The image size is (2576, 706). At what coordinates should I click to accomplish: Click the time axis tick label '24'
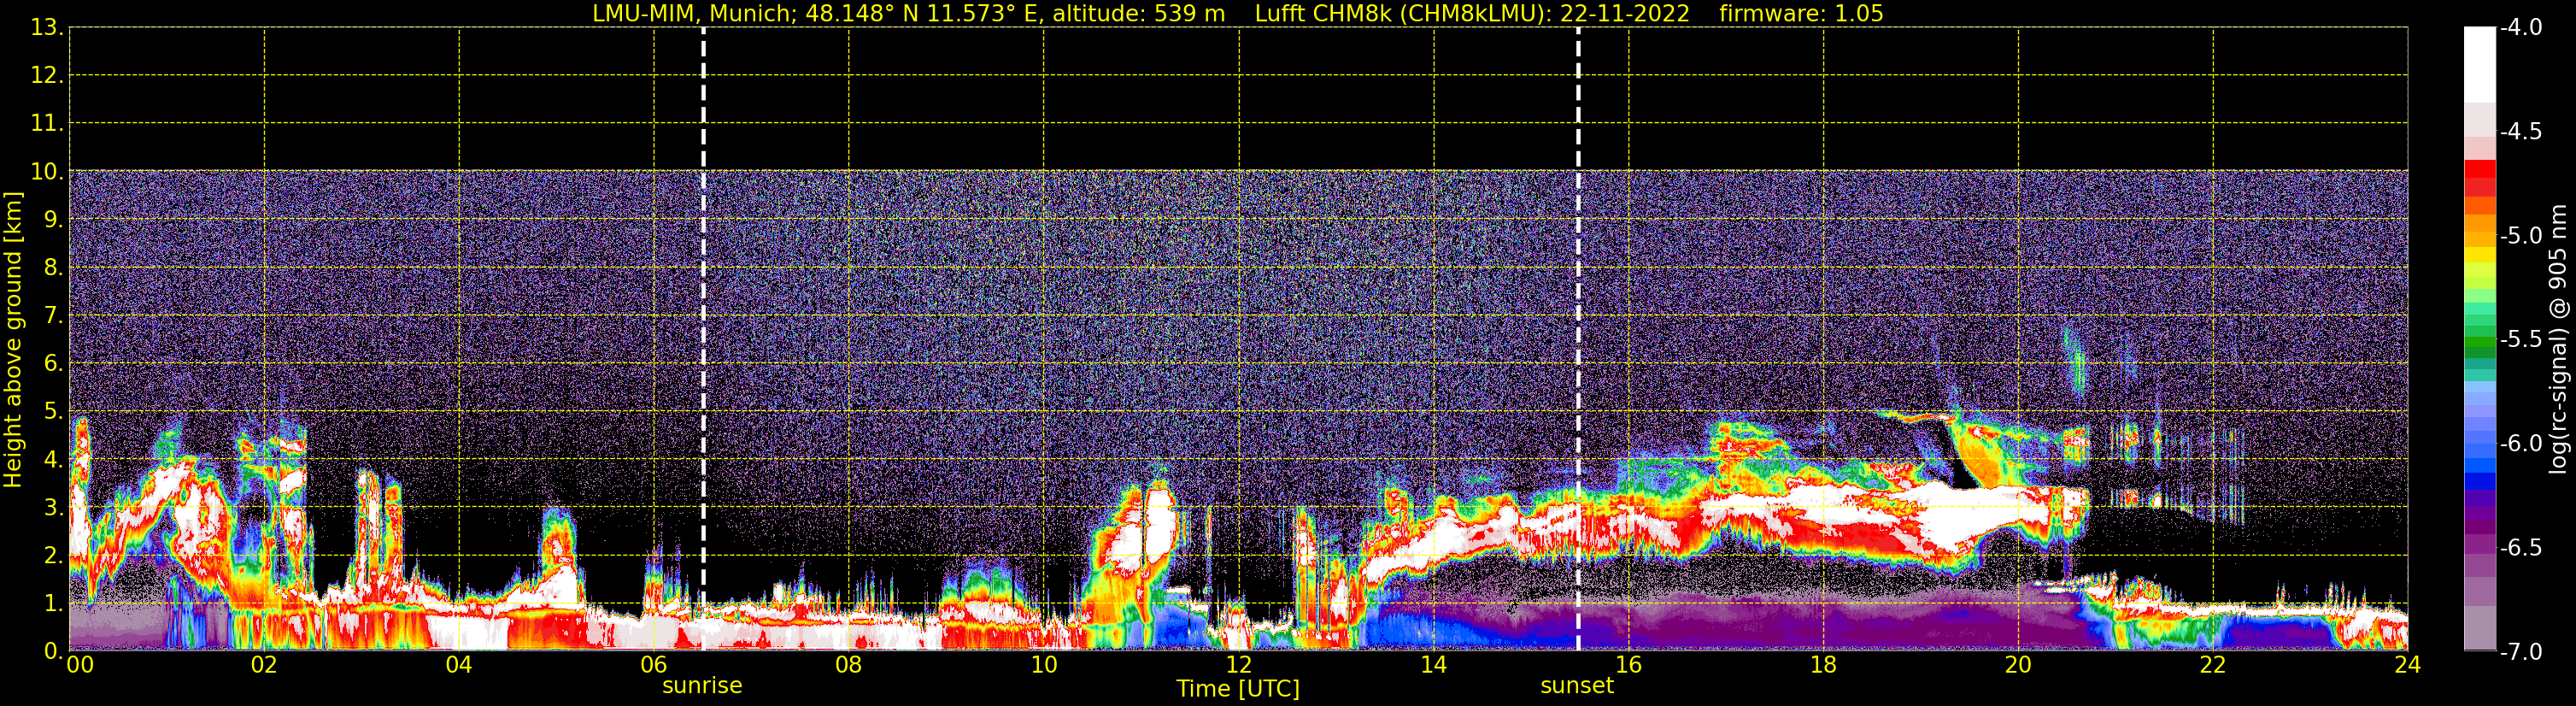[x=2408, y=665]
